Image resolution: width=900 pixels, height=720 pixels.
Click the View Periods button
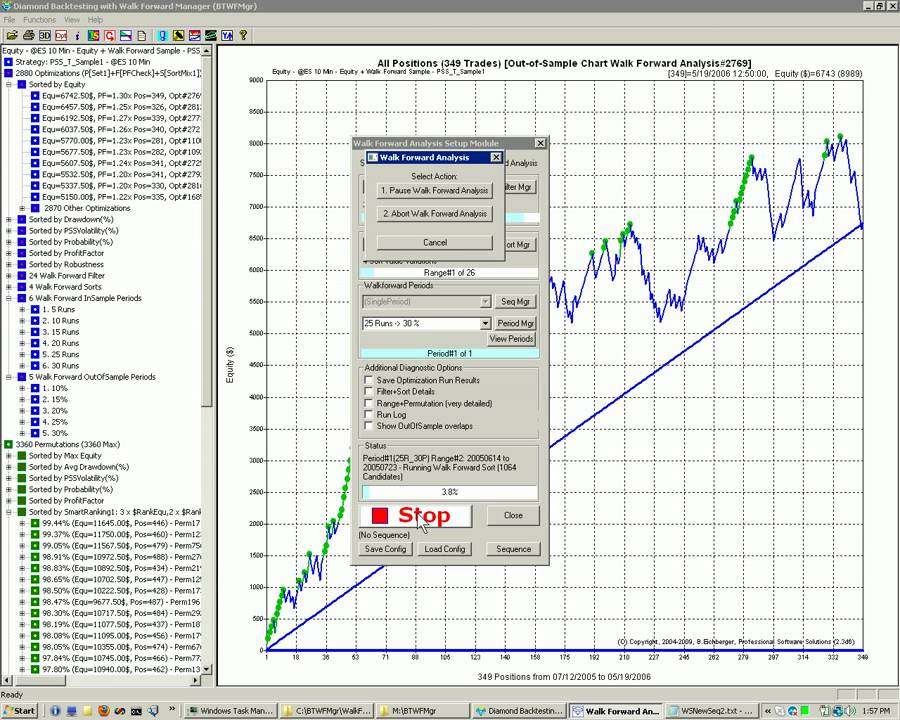(511, 339)
